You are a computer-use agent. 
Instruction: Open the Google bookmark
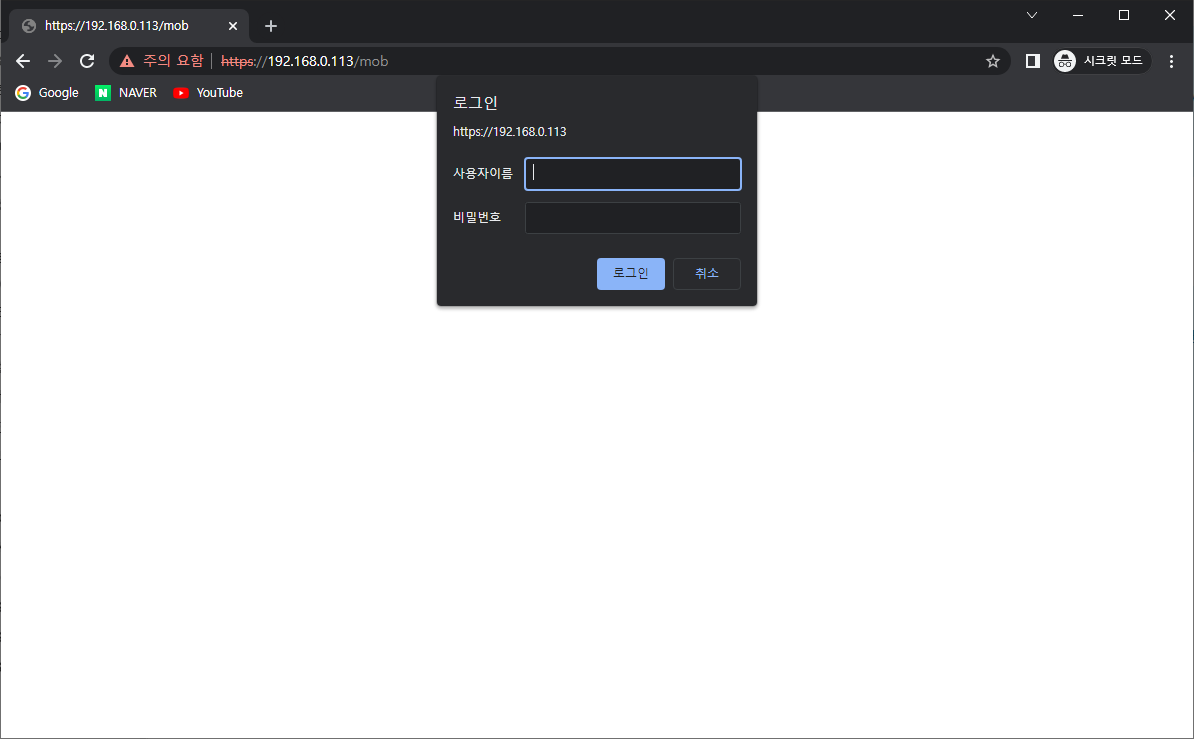[x=47, y=93]
